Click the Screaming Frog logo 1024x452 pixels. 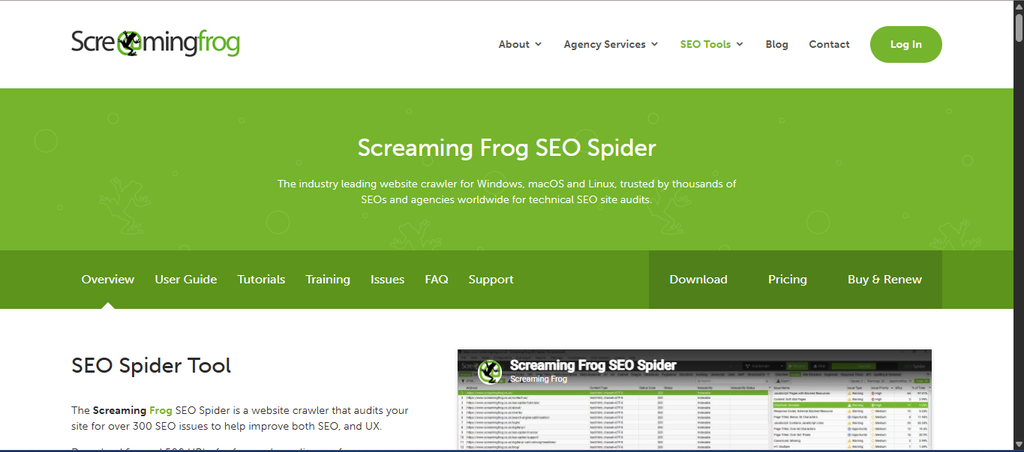pos(155,43)
